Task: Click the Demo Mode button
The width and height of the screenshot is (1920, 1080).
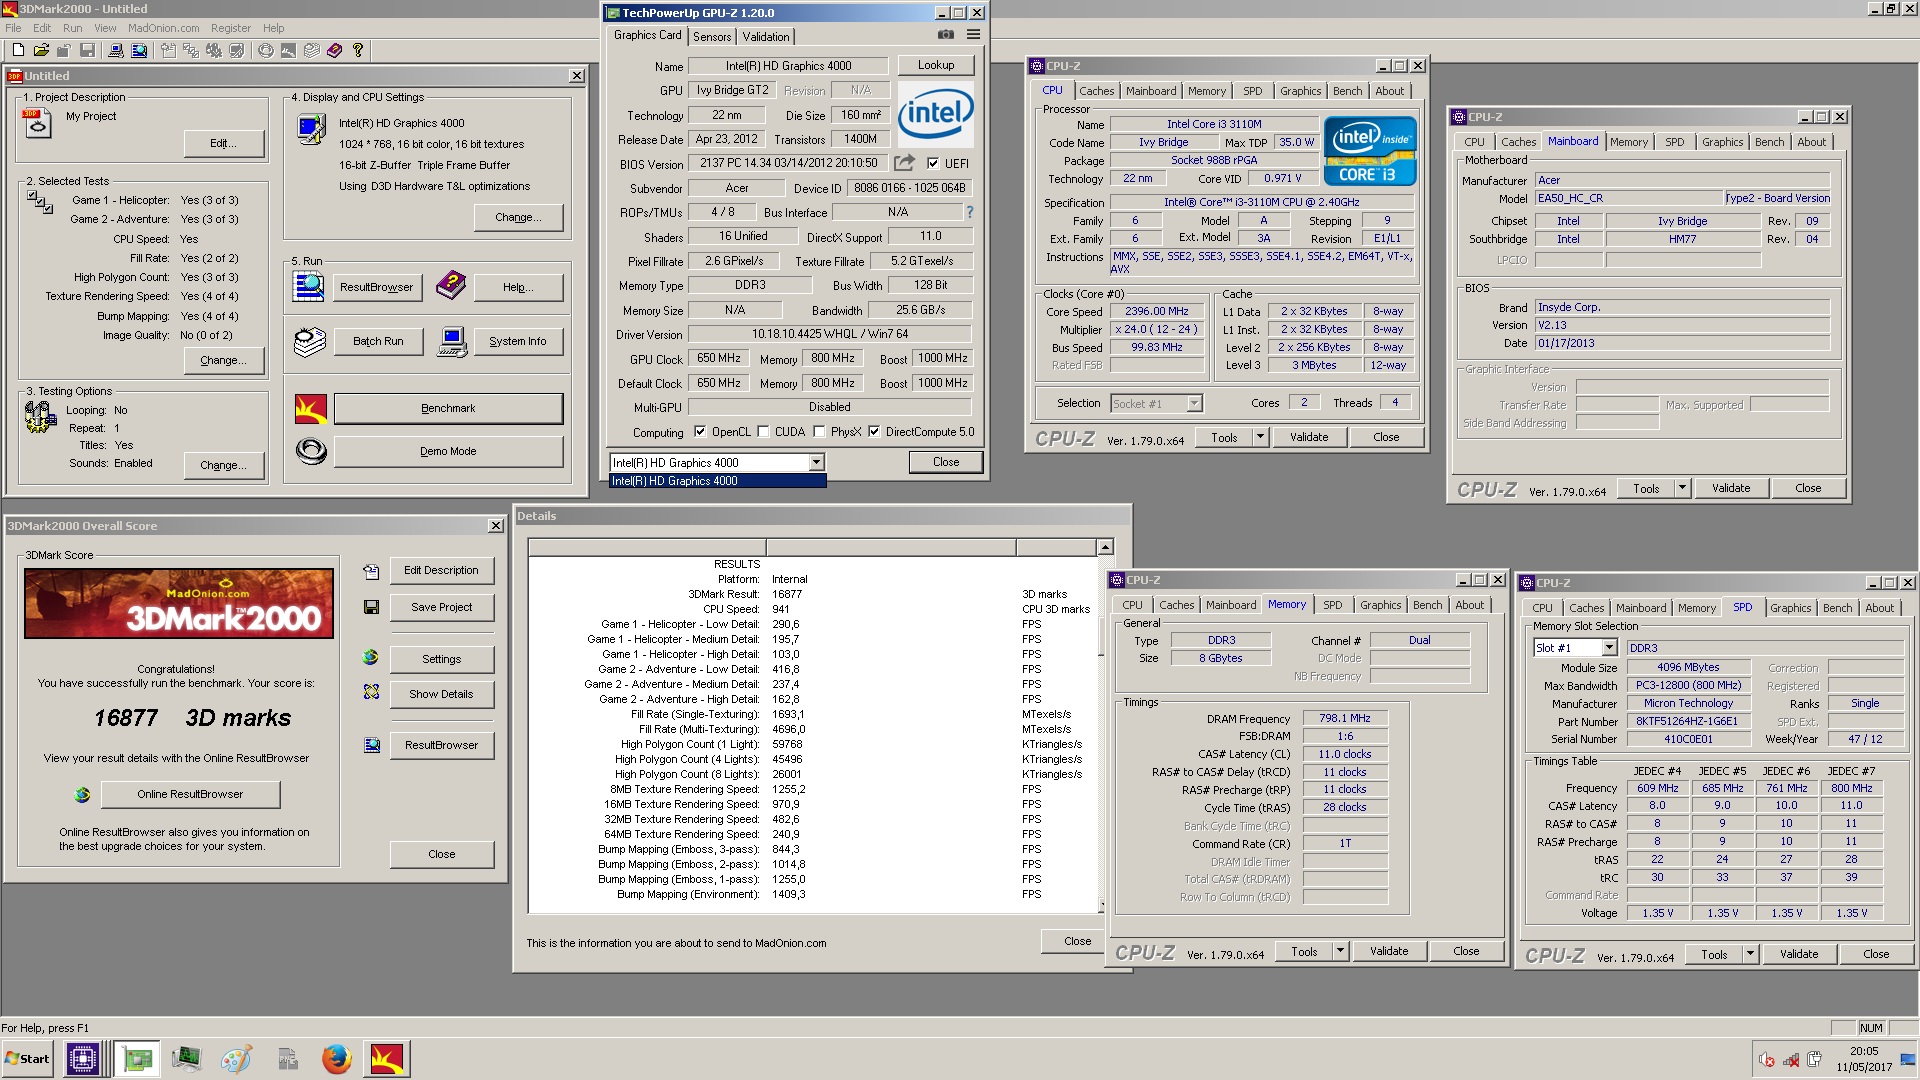Action: (x=448, y=452)
